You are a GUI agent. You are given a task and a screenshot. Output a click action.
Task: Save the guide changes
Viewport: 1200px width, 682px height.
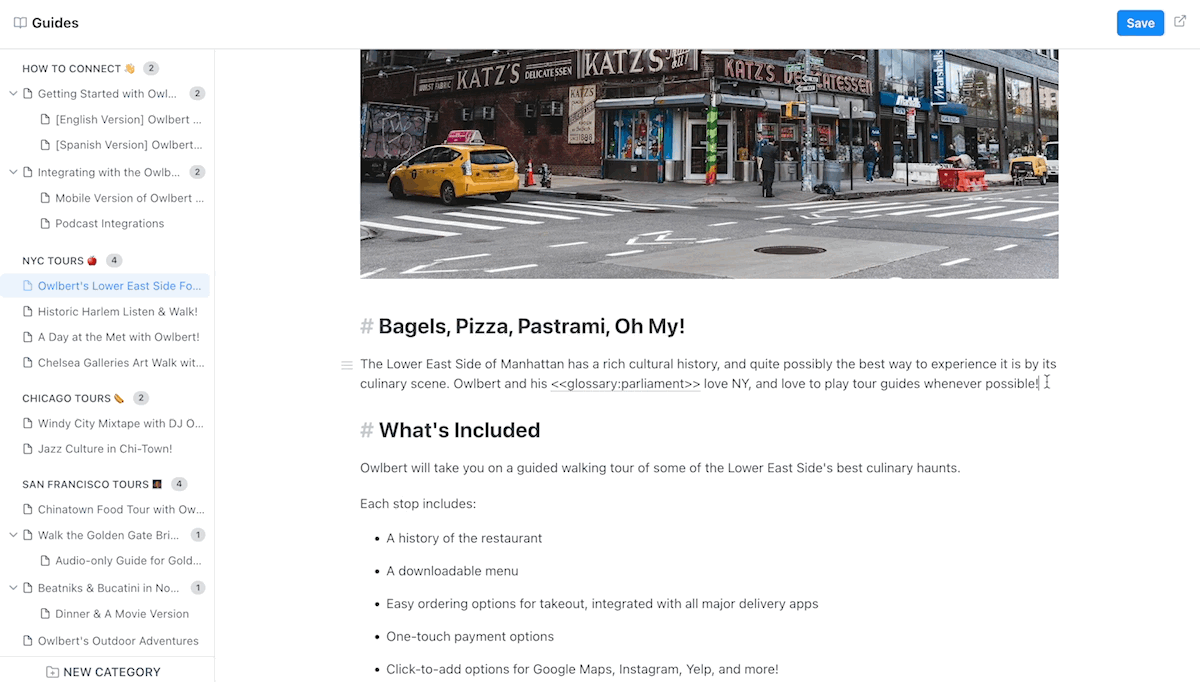(1140, 23)
